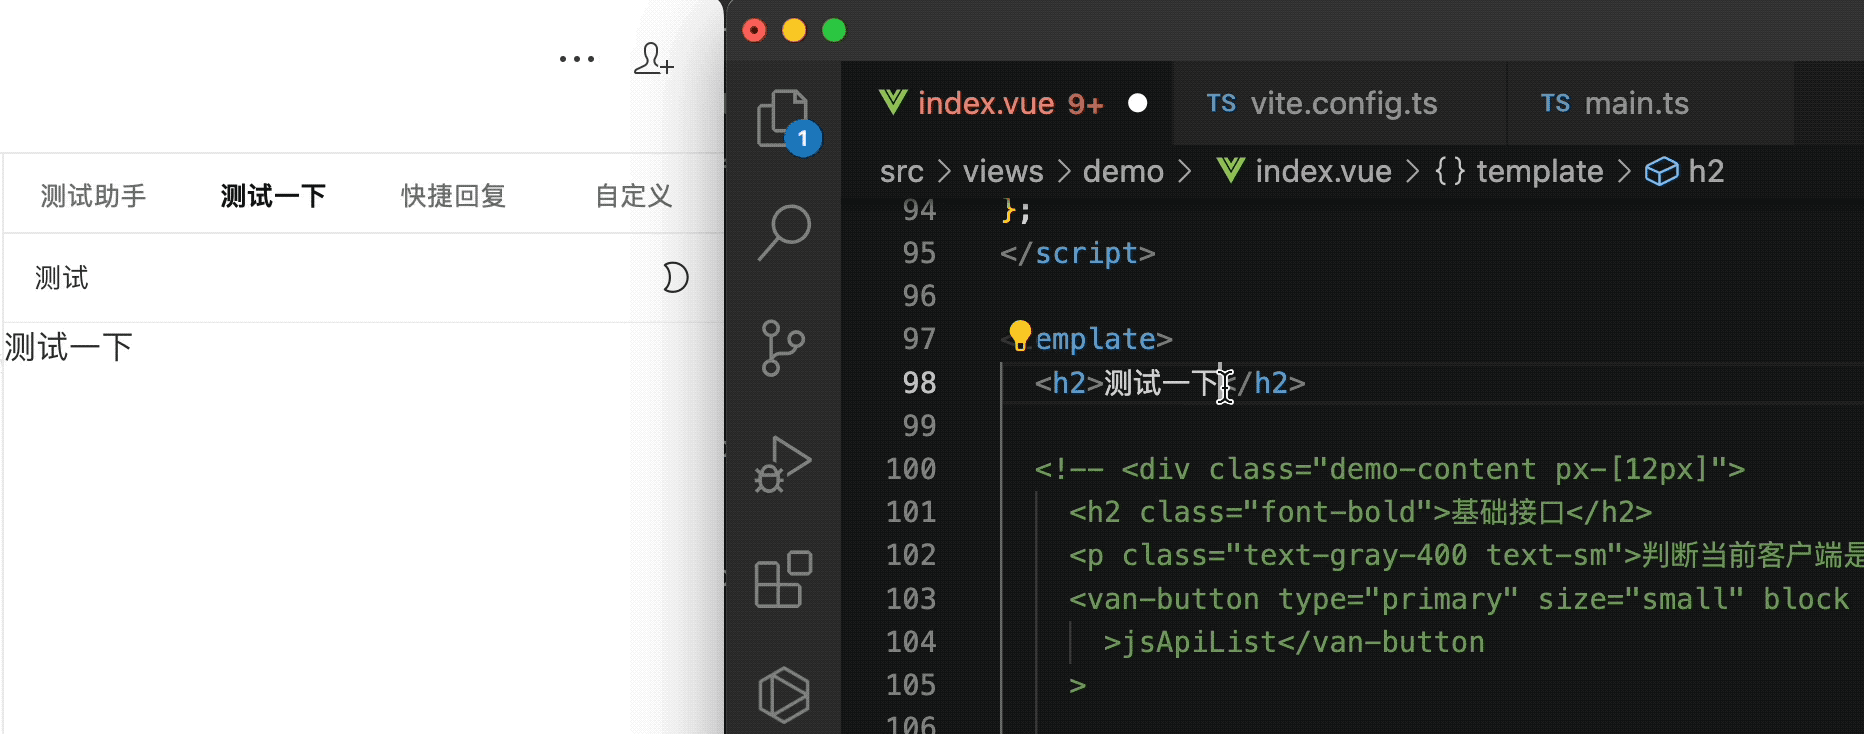This screenshot has height=734, width=1864.
Task: Select index.vue in the breadcrumb
Action: (1305, 171)
